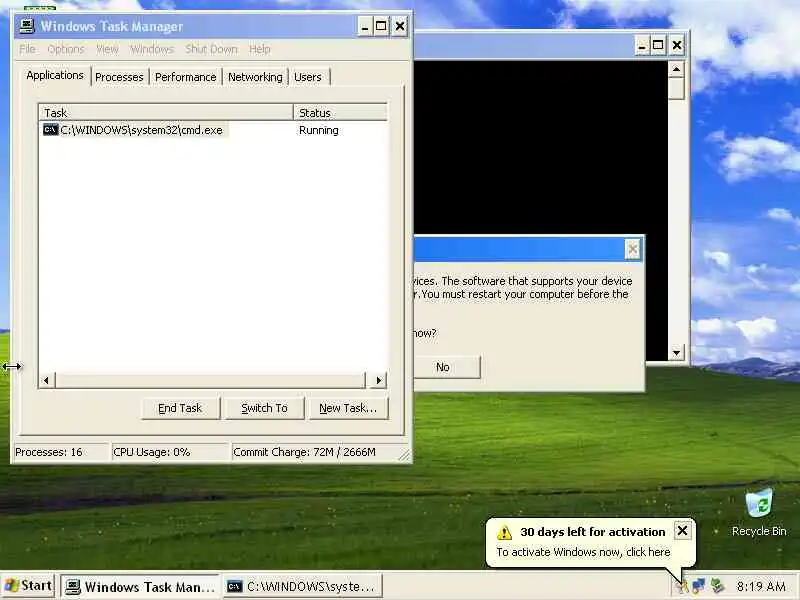Click 'To activate Windows now, click here'
This screenshot has height=600, width=800.
click(x=583, y=552)
